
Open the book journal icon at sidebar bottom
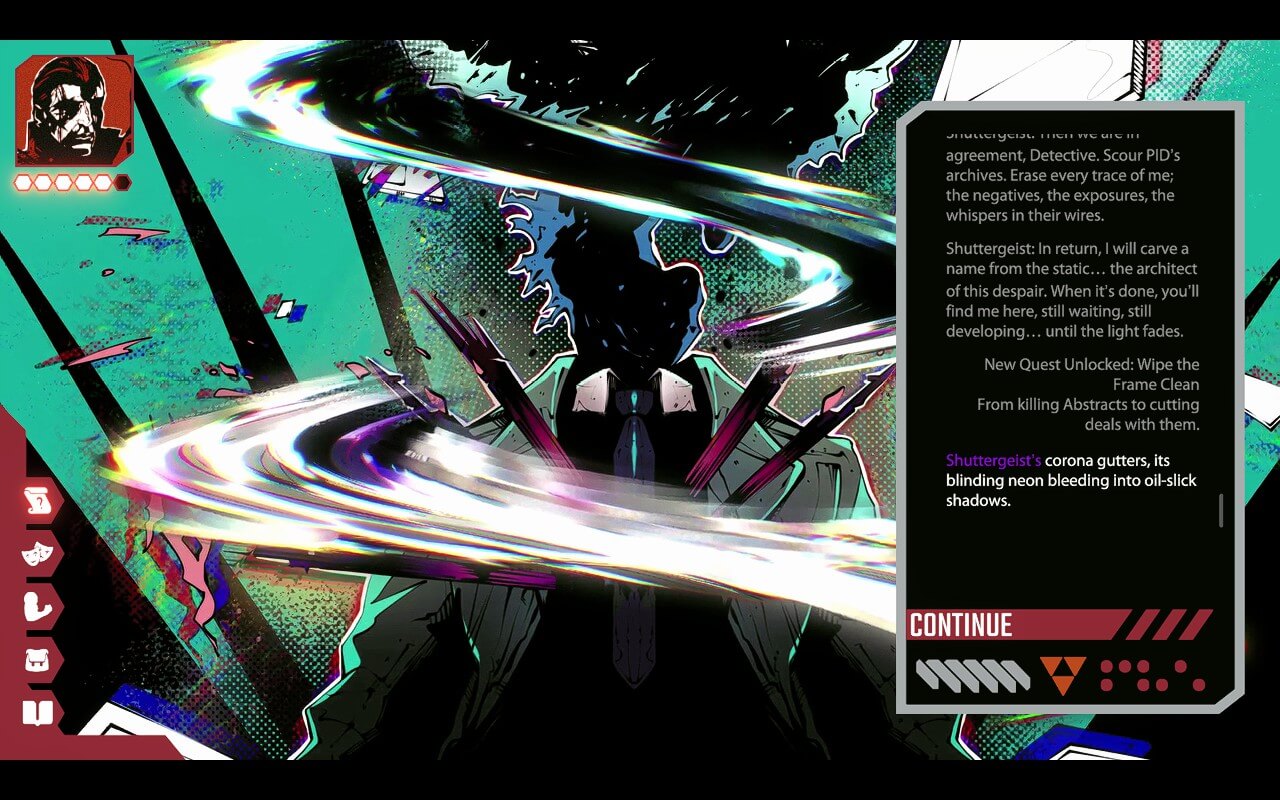38,709
